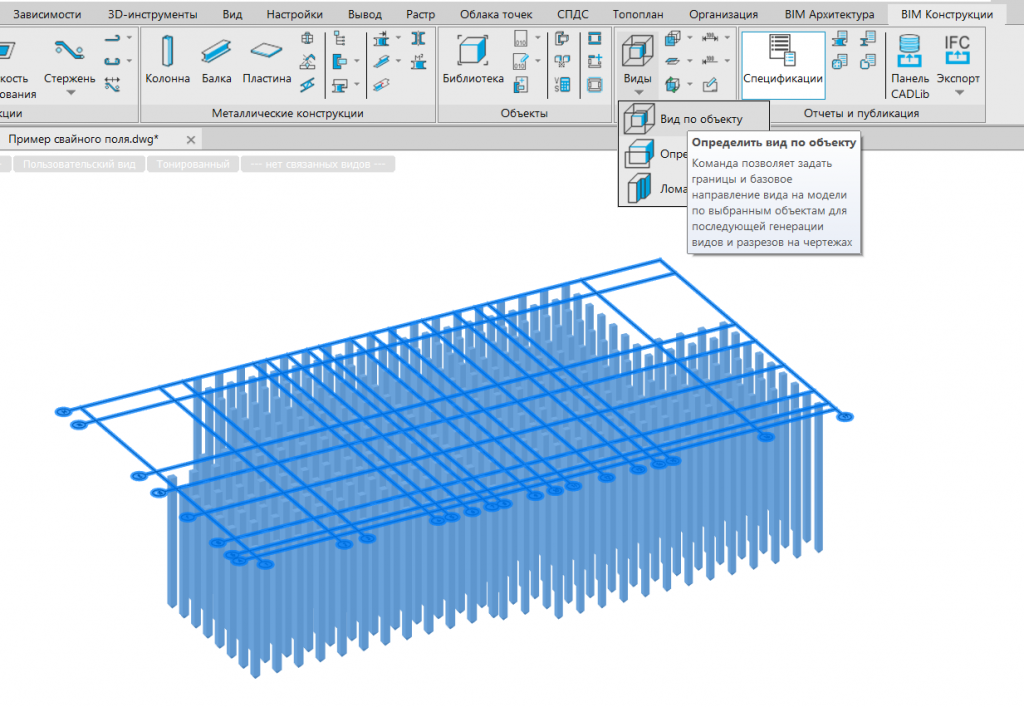Select the Балка beam tool
Image resolution: width=1024 pixels, height=707 pixels.
pos(216,51)
